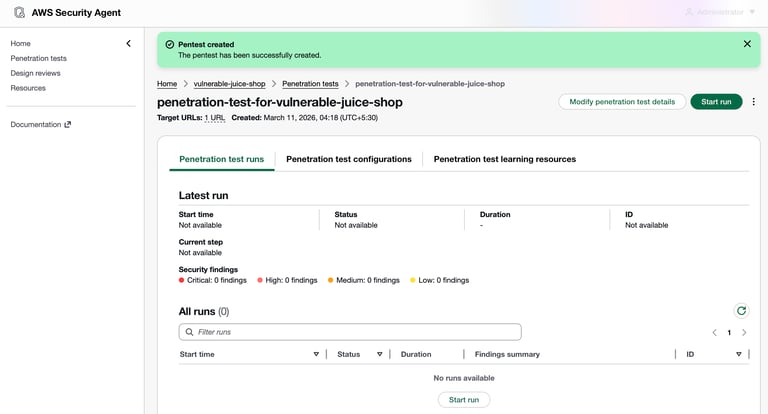The image size is (768, 414).
Task: Click the Latest run heading
Action: [203, 195]
